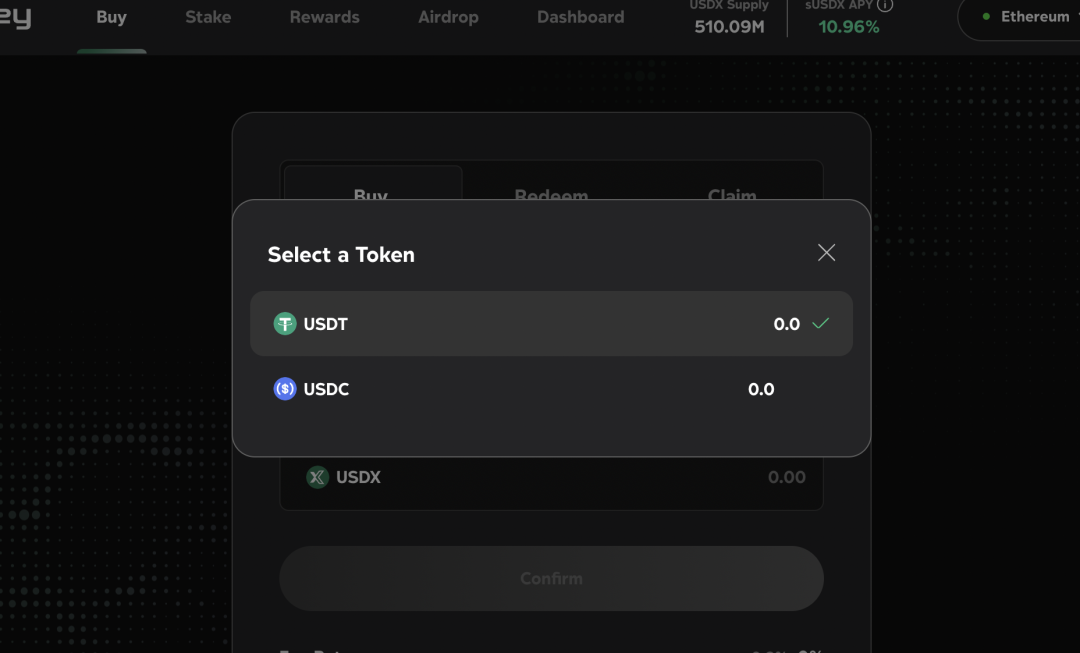The image size is (1080, 653).
Task: Open the Stake page
Action: [207, 16]
